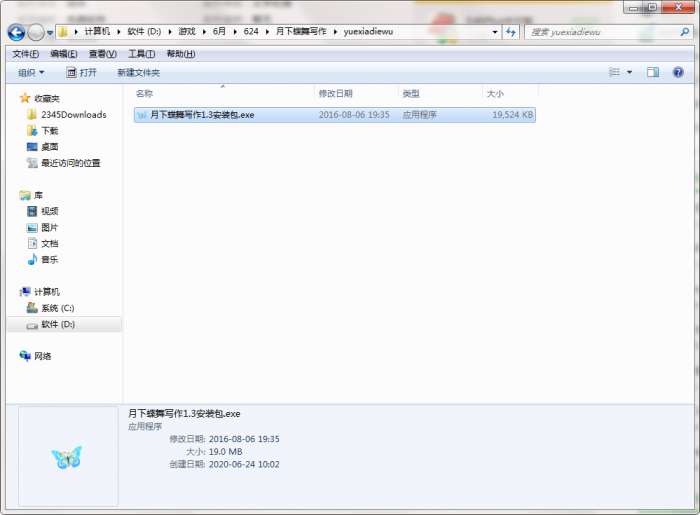This screenshot has height=515, width=700.
Task: Select 624 in the address breadcrumb
Action: pos(251,31)
